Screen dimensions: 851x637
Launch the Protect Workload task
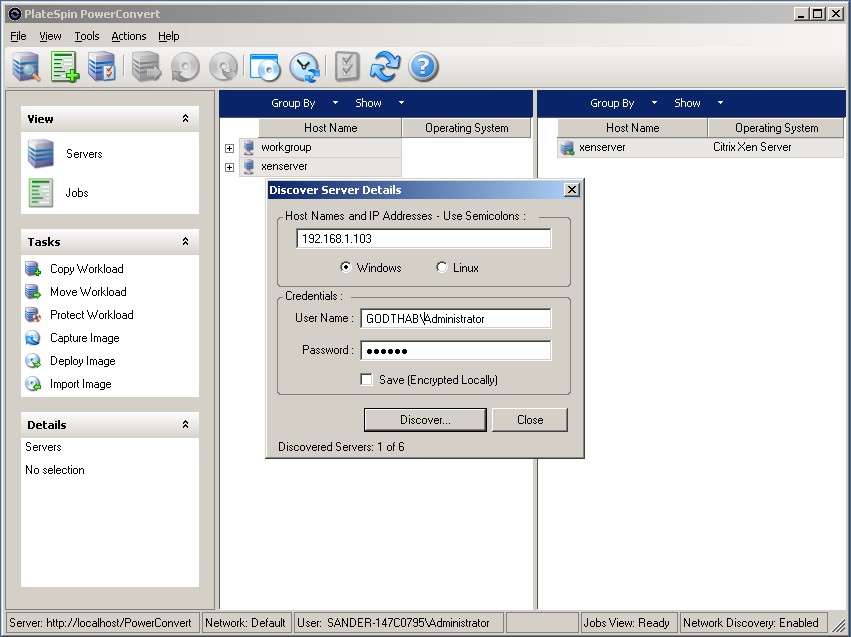(x=91, y=315)
